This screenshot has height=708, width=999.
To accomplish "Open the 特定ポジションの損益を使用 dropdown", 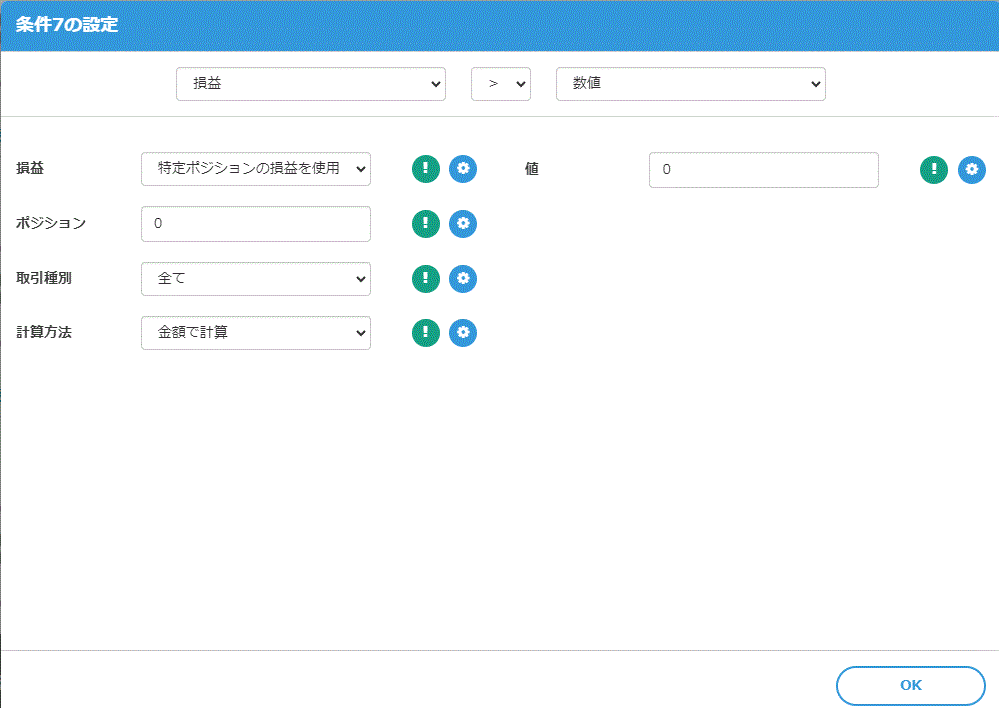I will click(255, 169).
